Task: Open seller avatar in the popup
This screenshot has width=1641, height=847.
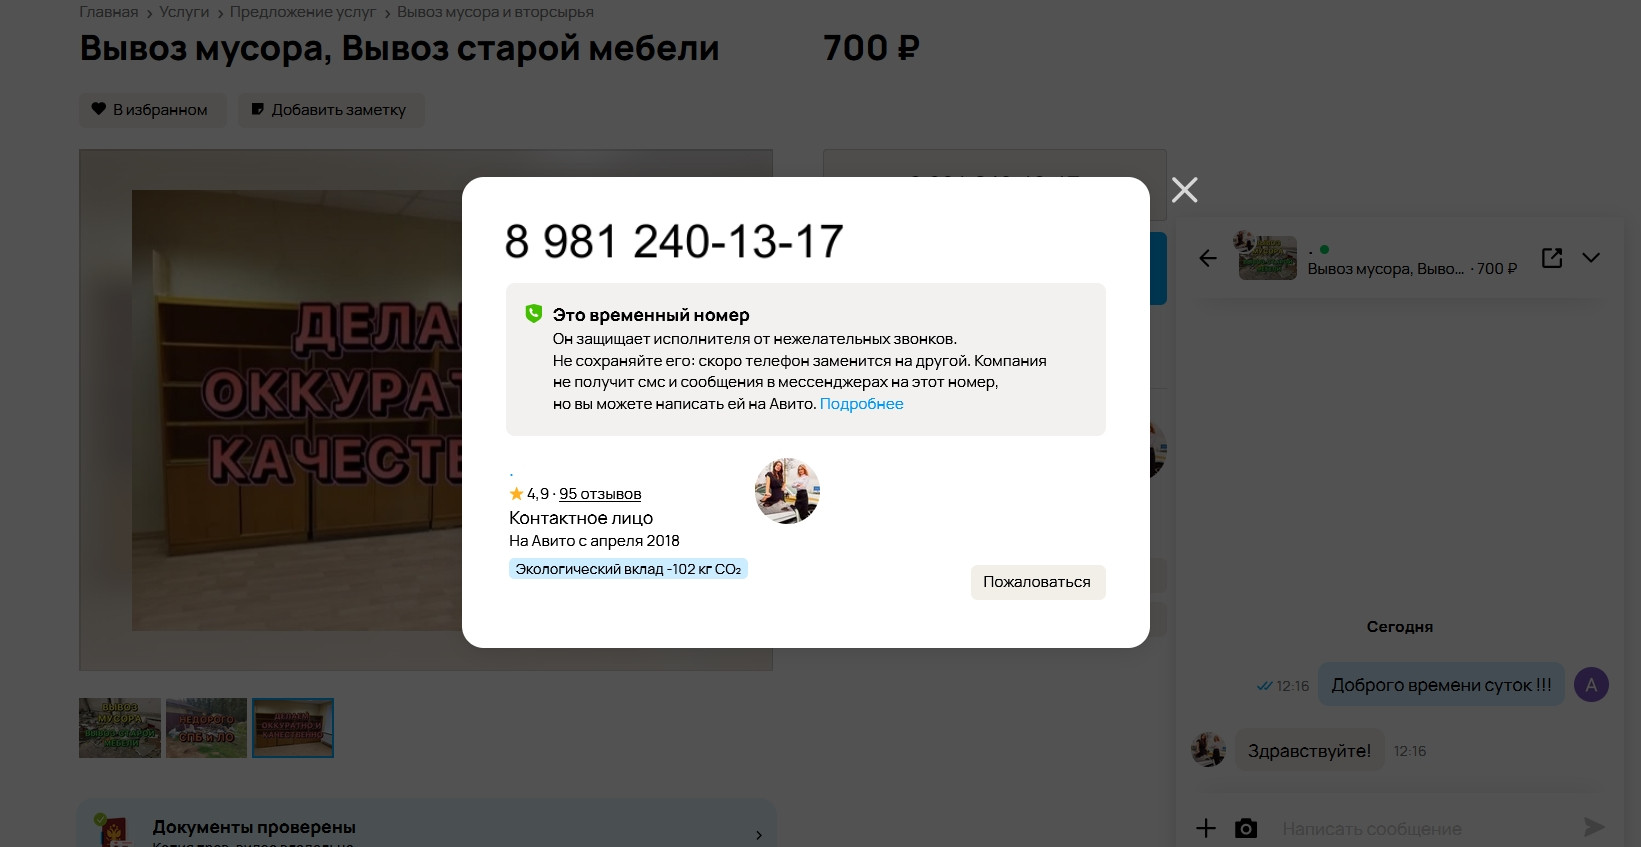Action: (787, 491)
